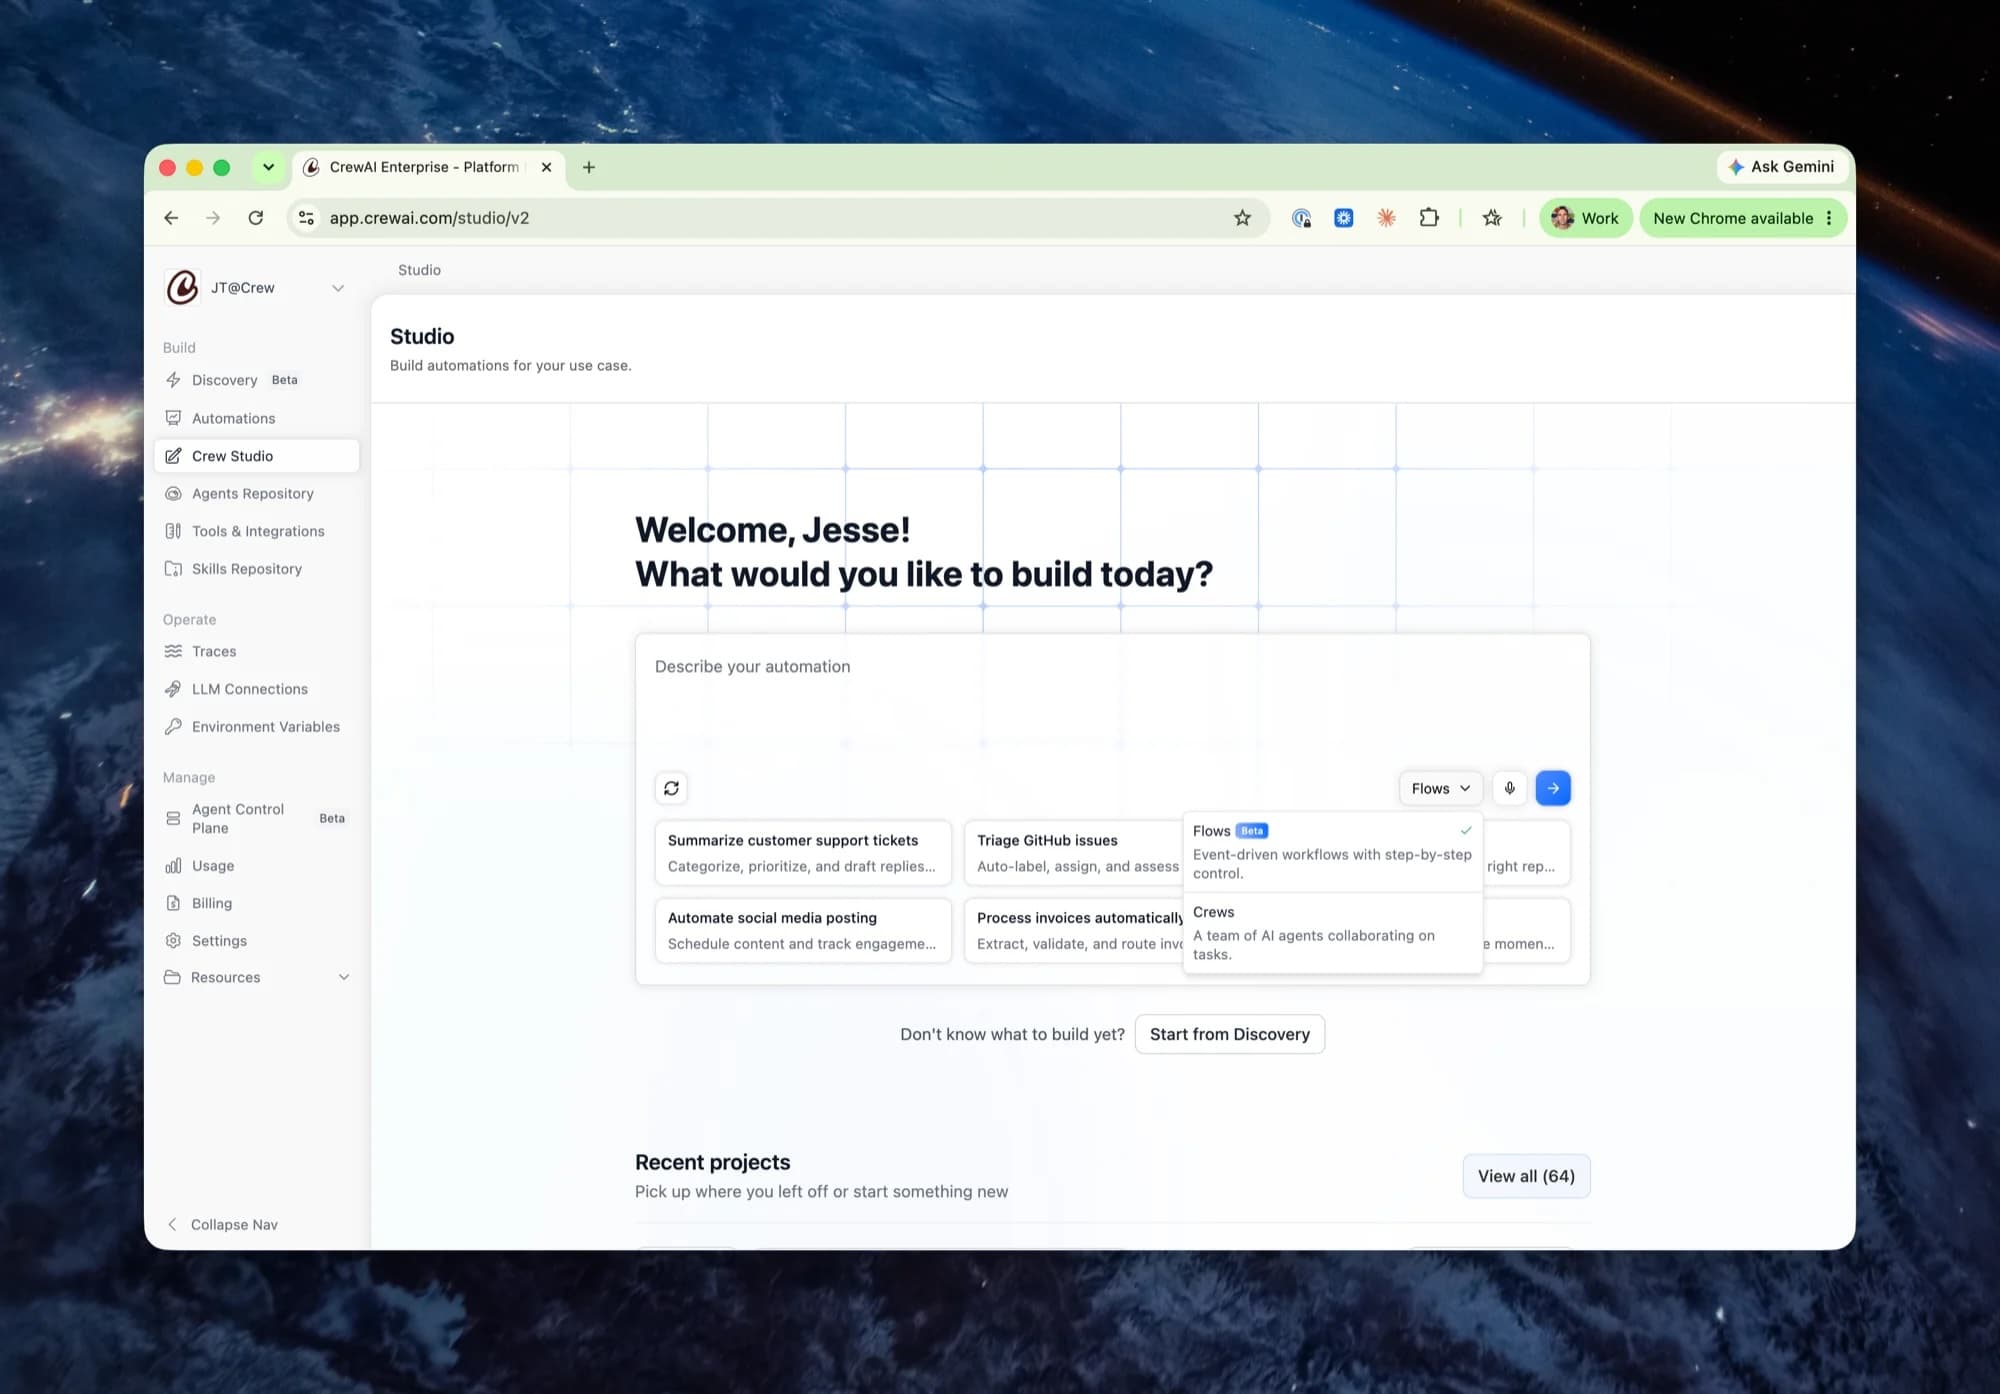Go back in browser history
2000x1394 pixels.
171,218
